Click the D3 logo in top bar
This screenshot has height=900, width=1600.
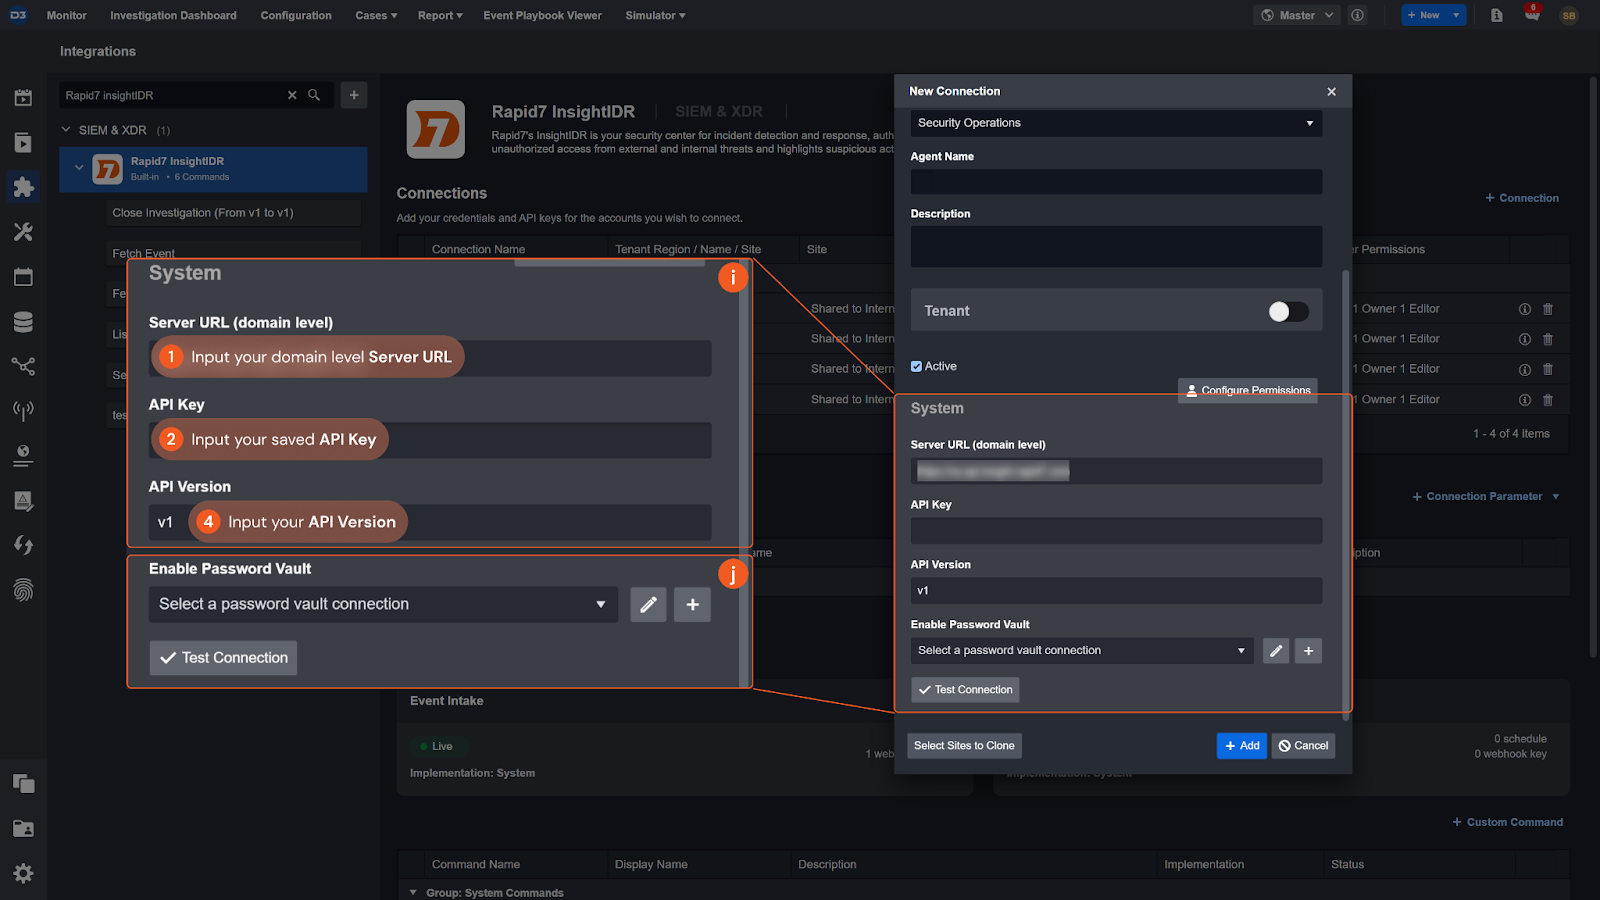point(18,15)
